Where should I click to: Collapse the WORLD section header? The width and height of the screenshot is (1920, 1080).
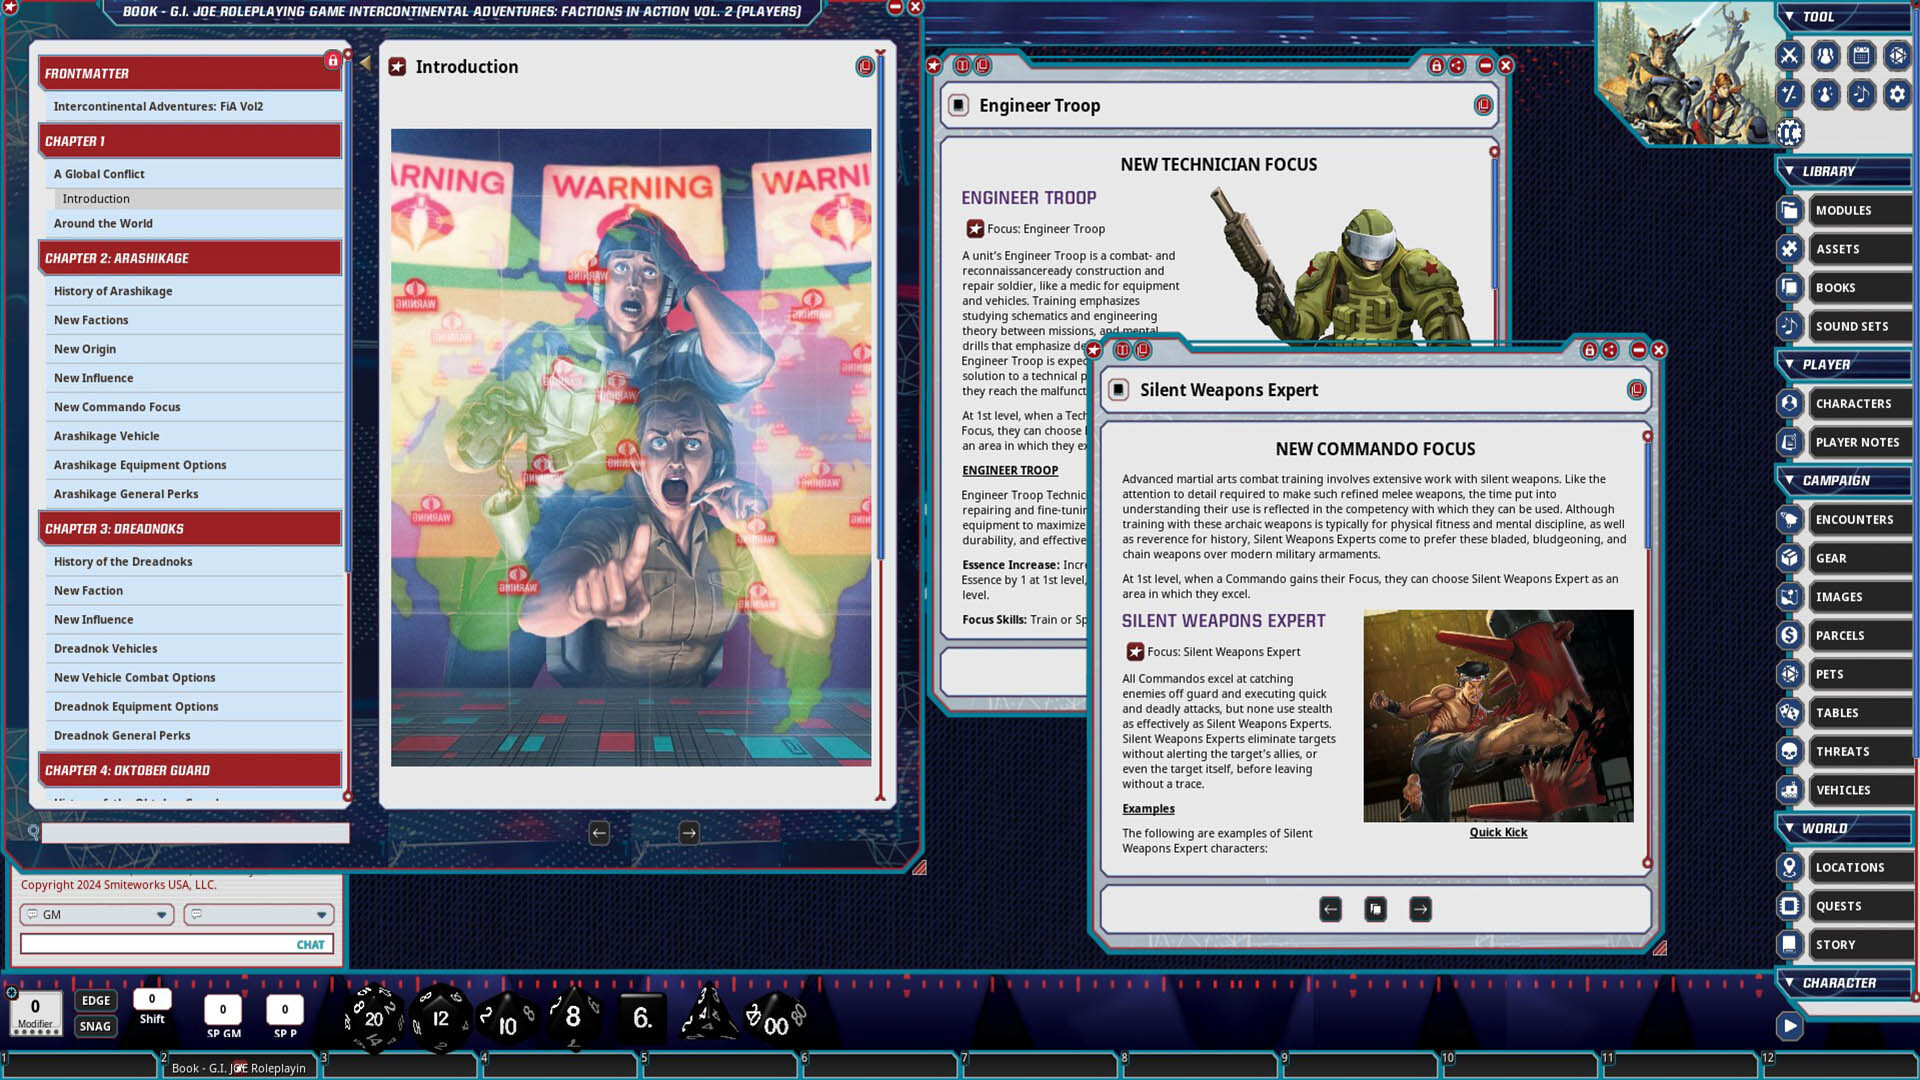1789,828
